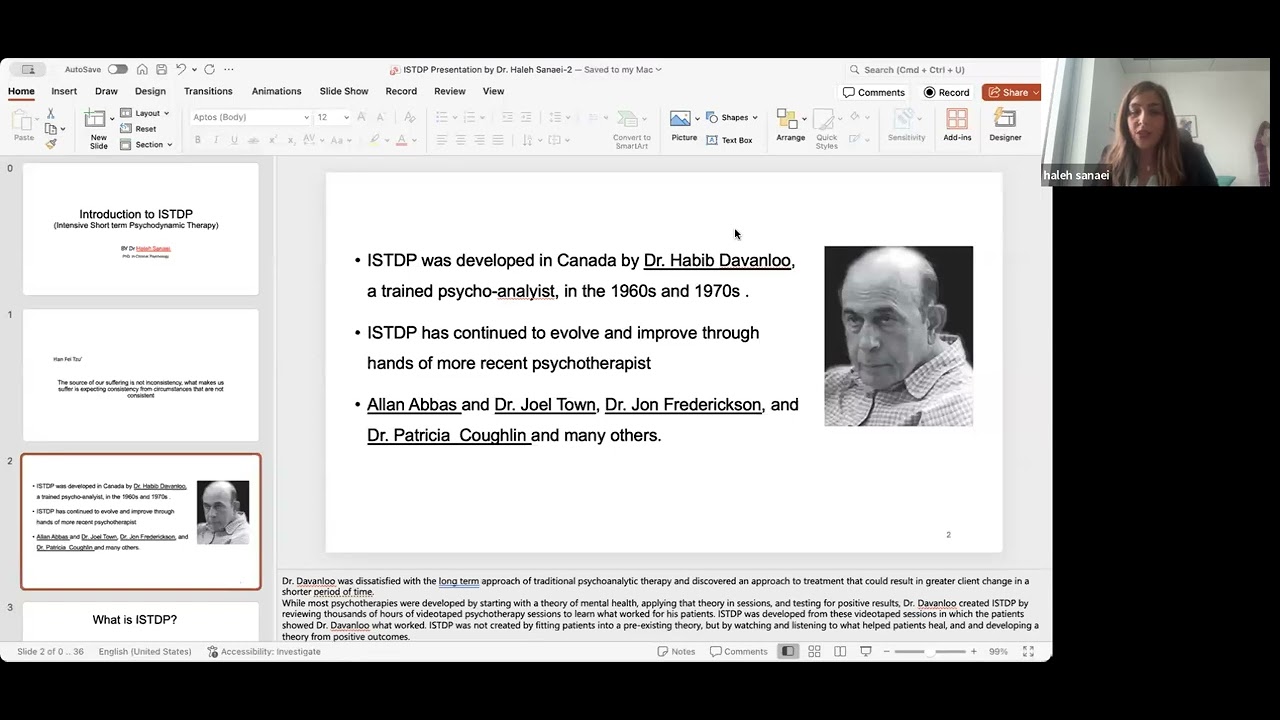Fit slide to window icon

pyautogui.click(x=1028, y=652)
